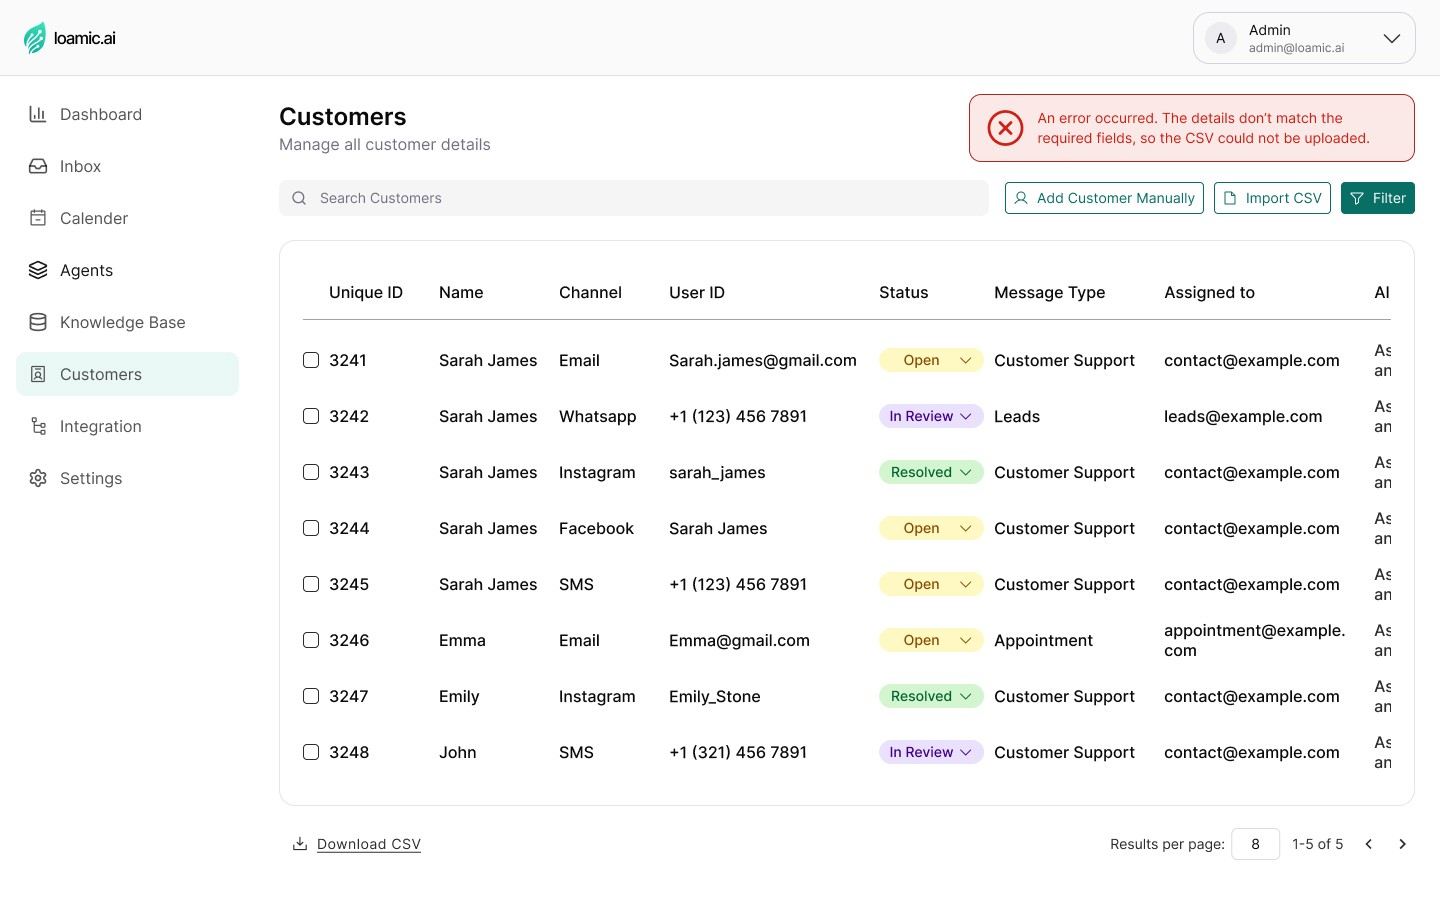The image size is (1440, 900).
Task: Select the checkbox for customer 3242
Action: point(311,416)
